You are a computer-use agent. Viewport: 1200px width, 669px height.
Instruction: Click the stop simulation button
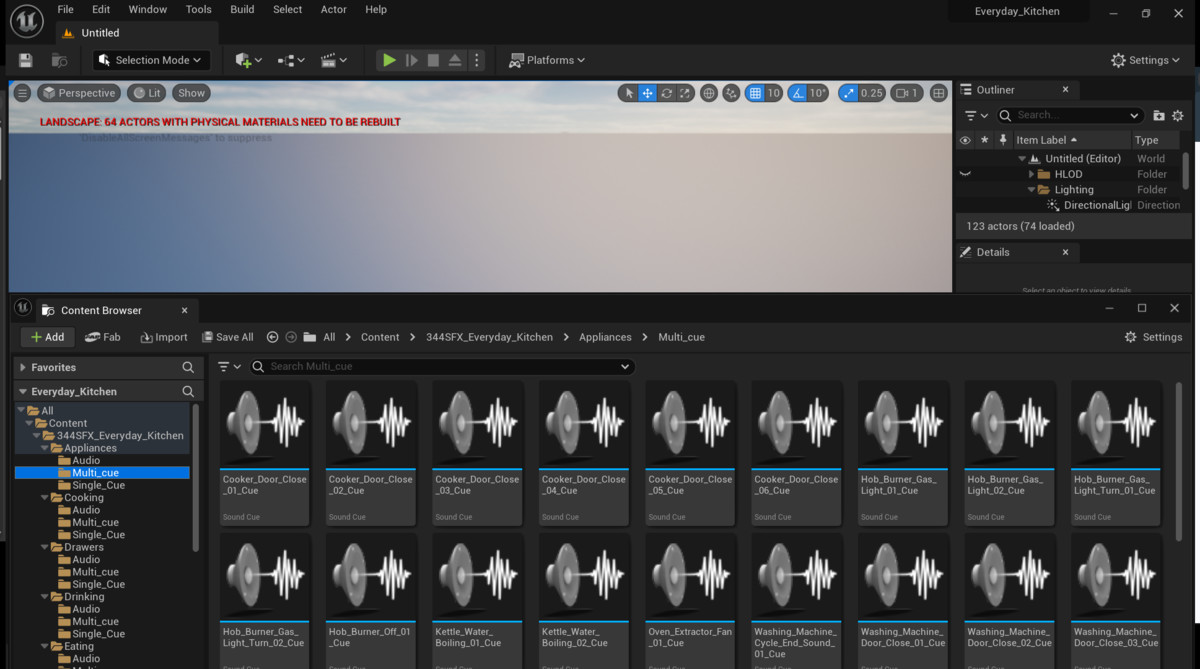pyautogui.click(x=433, y=60)
